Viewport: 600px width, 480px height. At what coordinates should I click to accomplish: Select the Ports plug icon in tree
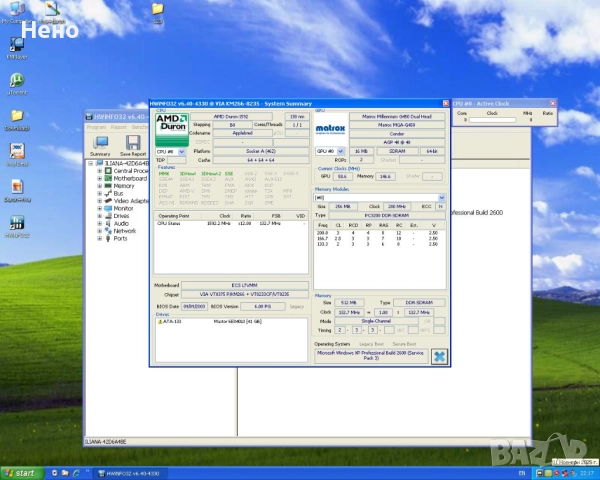point(108,238)
